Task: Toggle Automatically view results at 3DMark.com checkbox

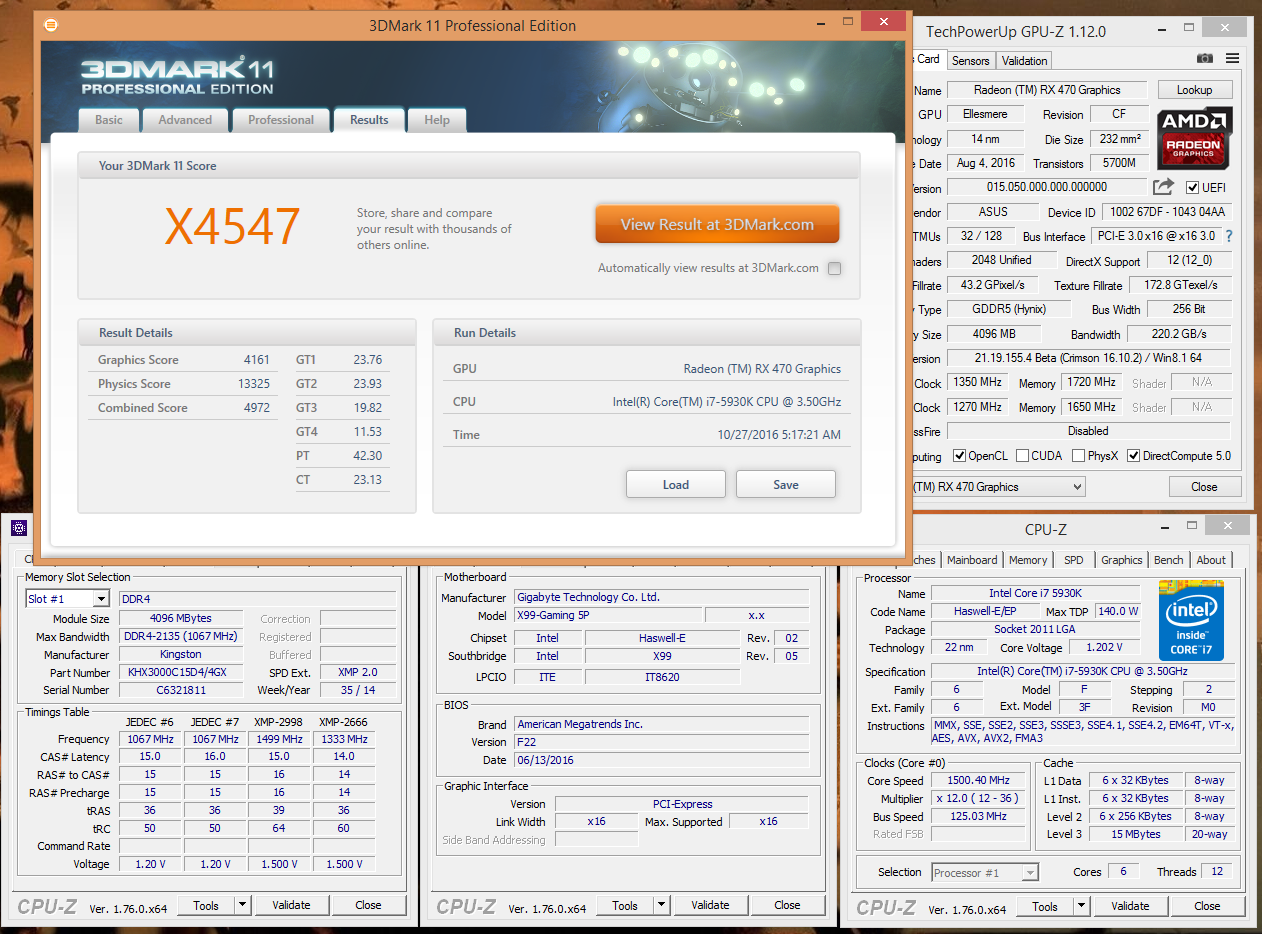Action: tap(835, 268)
